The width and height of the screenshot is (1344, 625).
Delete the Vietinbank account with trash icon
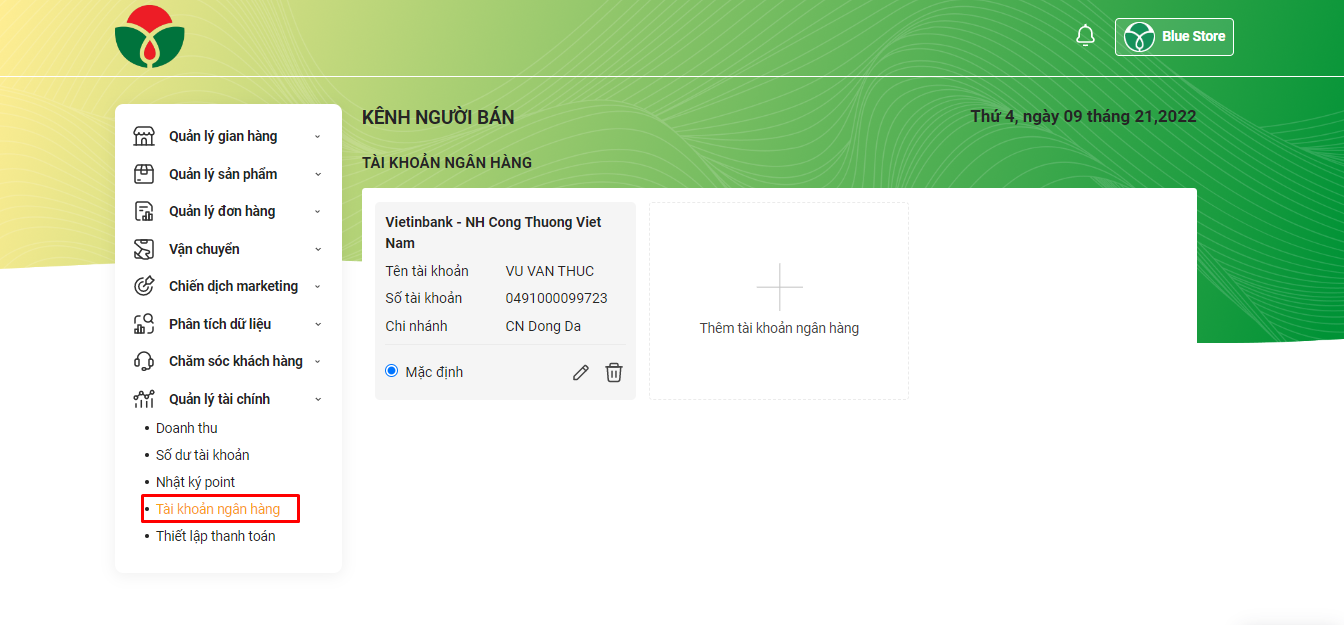click(614, 372)
